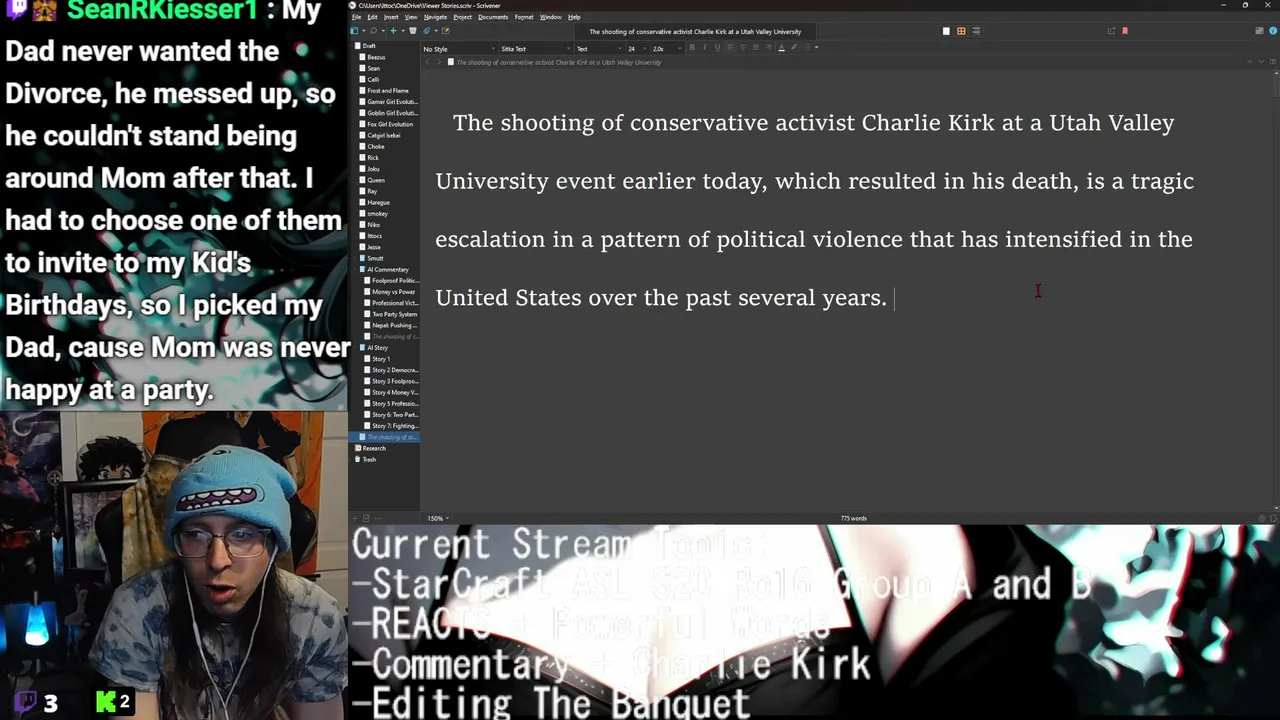The image size is (1280, 720).
Task: Click the green Add document plus icon
Action: click(393, 31)
